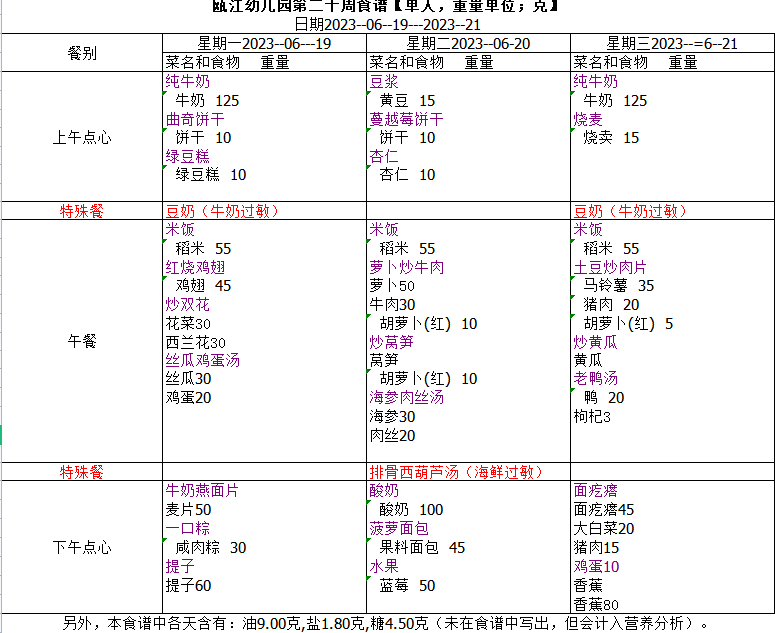Click the 一口粽 dish name
The width and height of the screenshot is (775, 633).
[x=187, y=528]
